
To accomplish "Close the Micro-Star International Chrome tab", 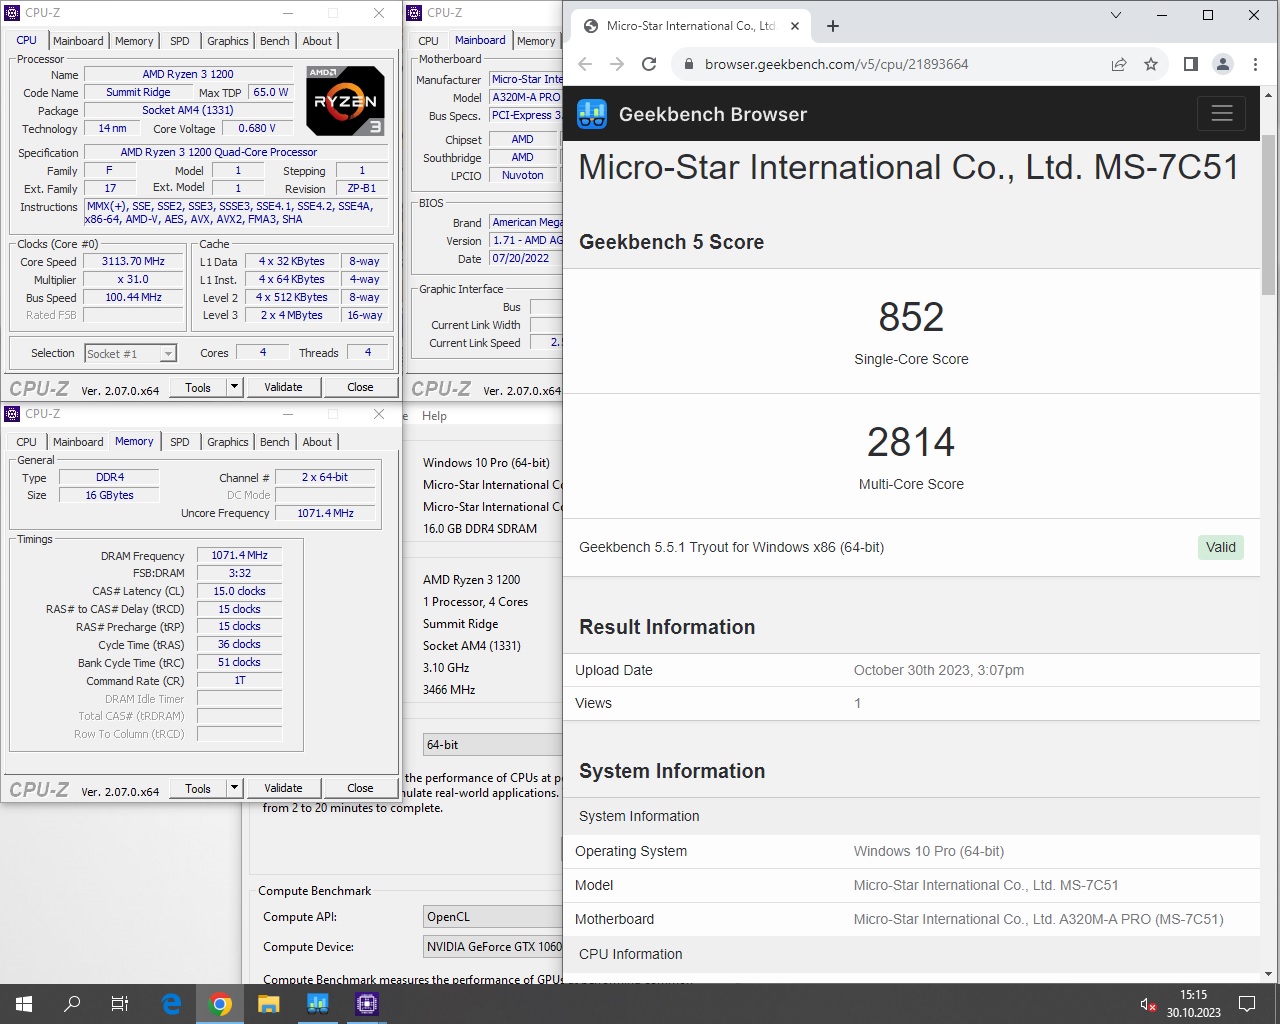I will coord(796,26).
